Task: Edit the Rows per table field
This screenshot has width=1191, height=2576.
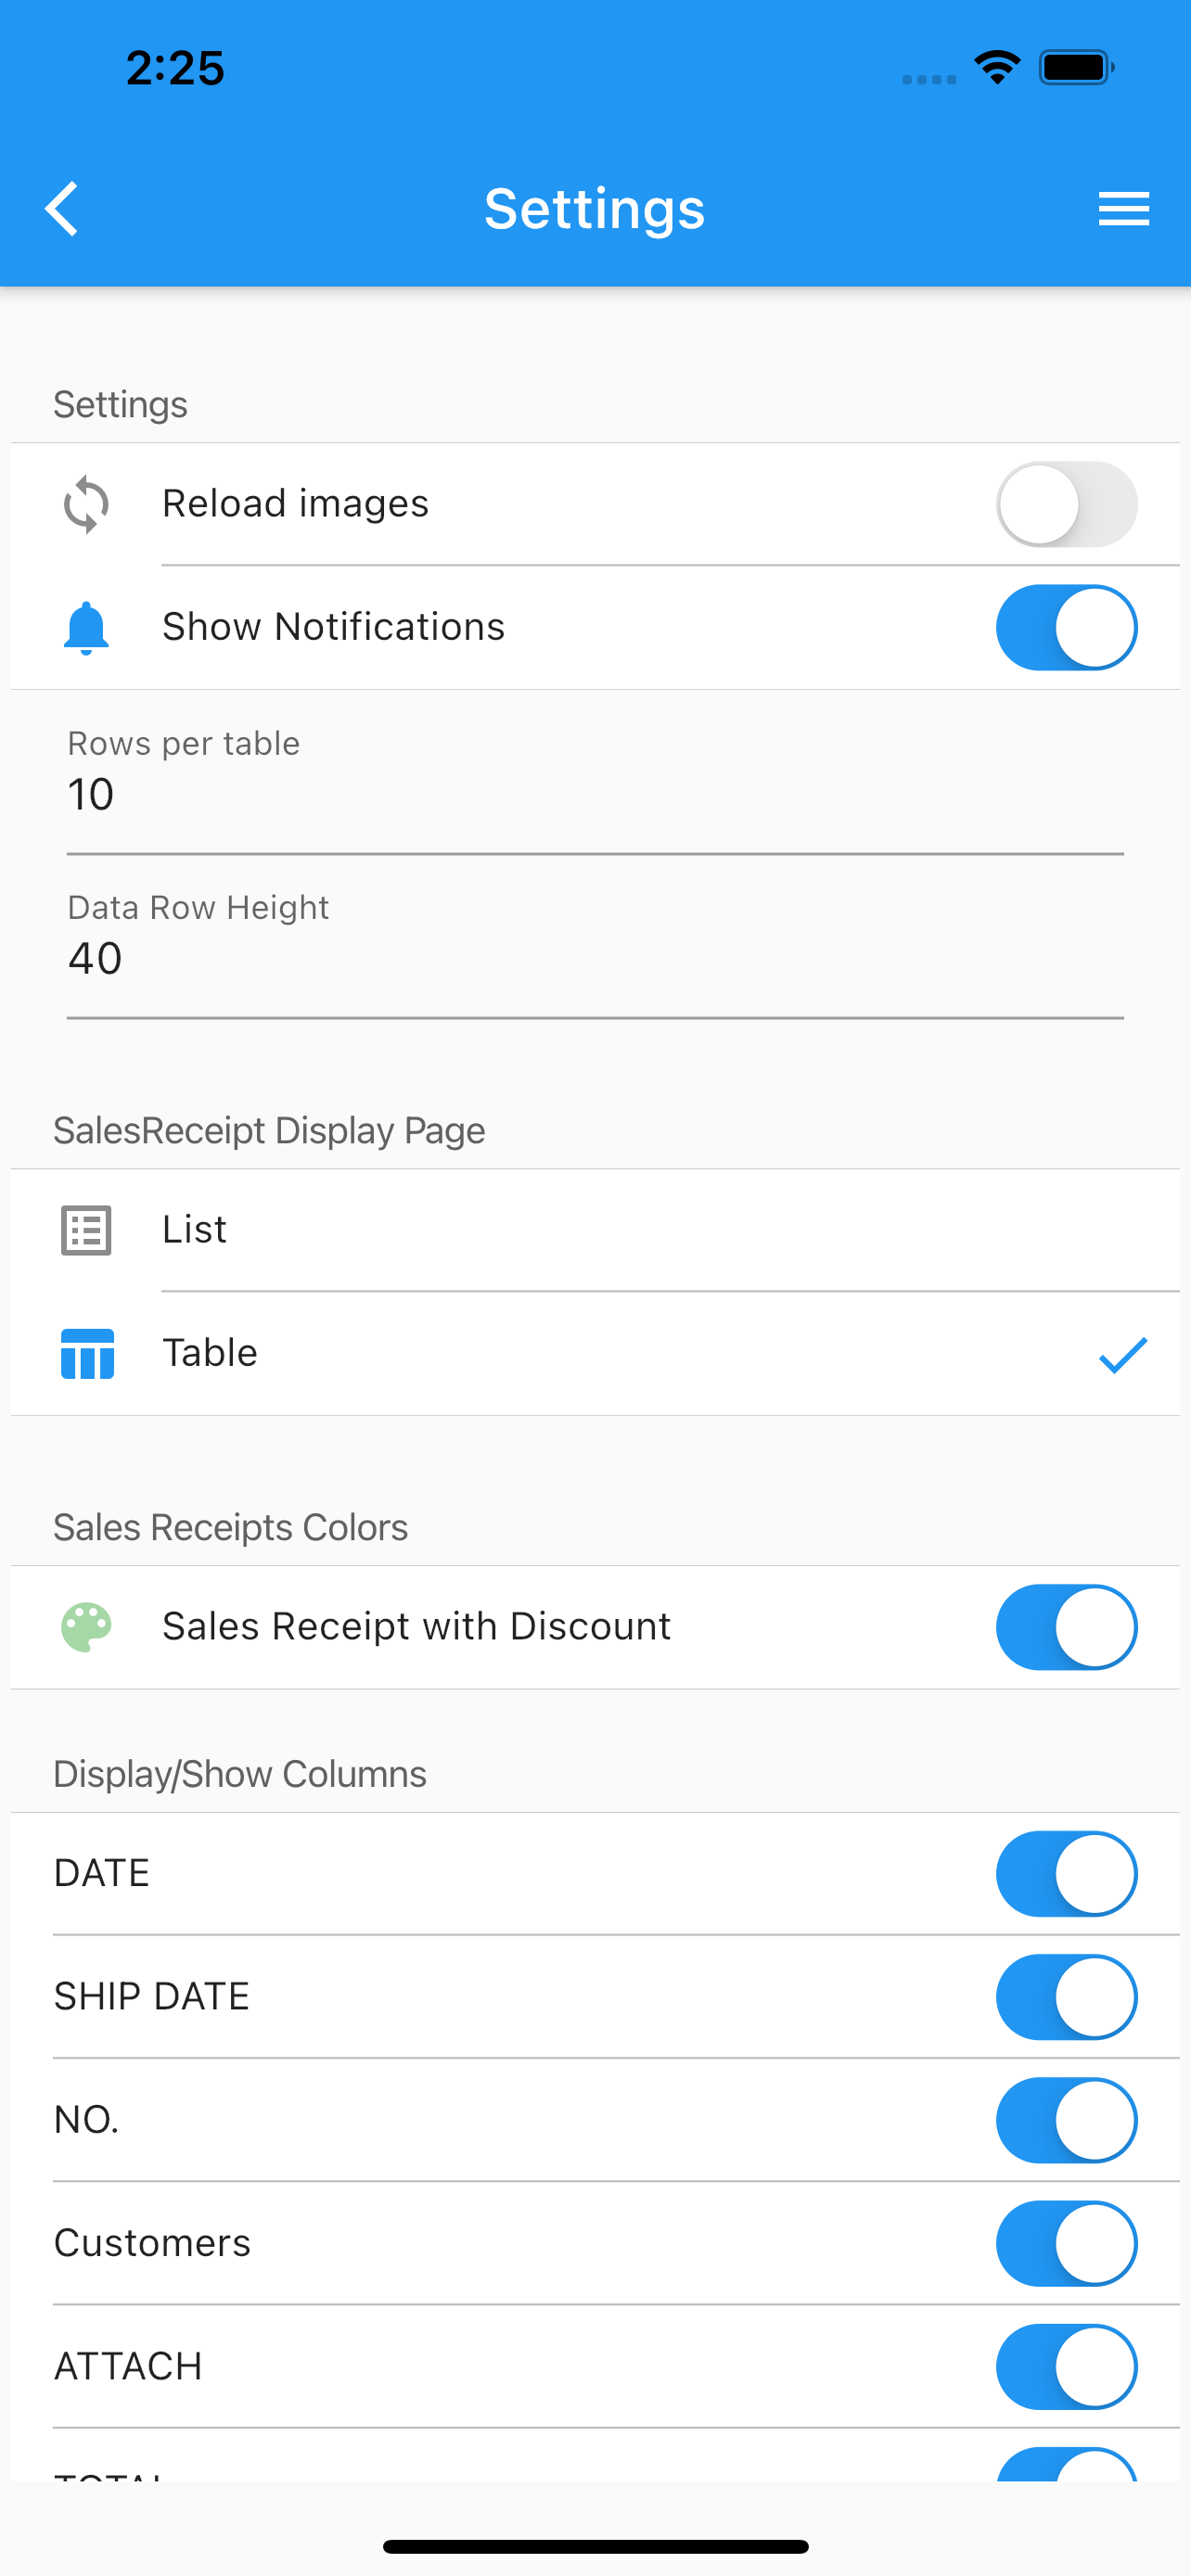Action: point(595,782)
